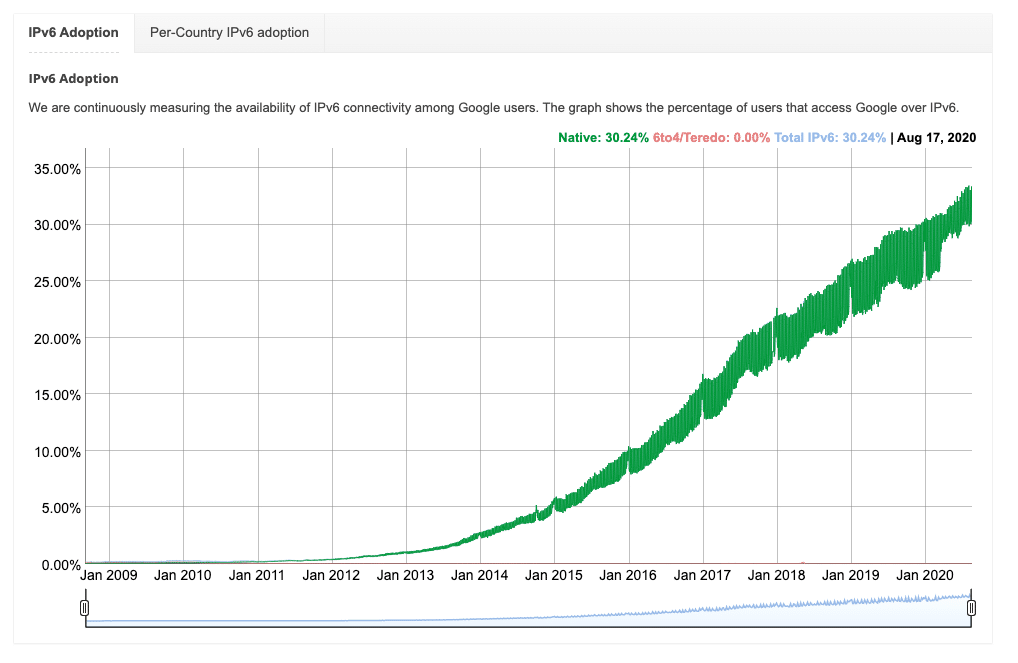
Task: Switch to the Per-Country IPv6 adoption tab
Action: pos(228,32)
